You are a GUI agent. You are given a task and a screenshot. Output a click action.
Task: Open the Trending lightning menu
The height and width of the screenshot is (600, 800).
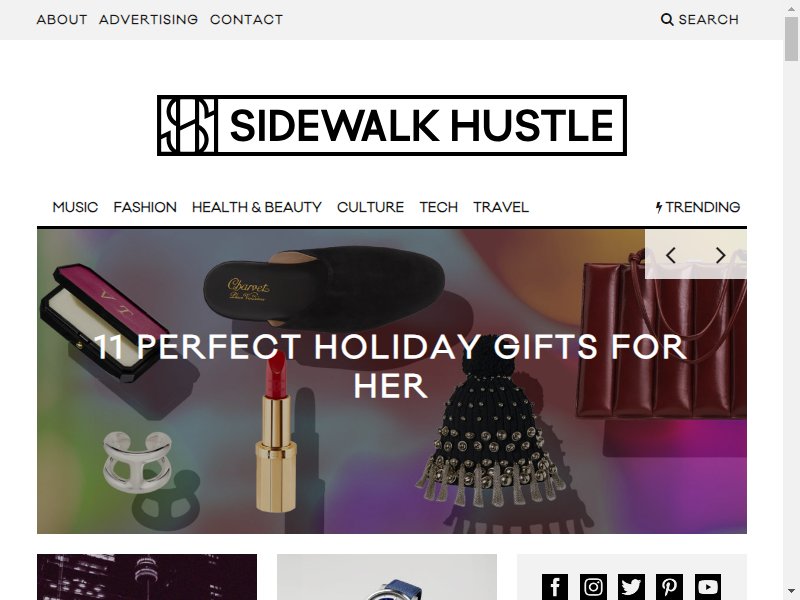[x=698, y=207]
